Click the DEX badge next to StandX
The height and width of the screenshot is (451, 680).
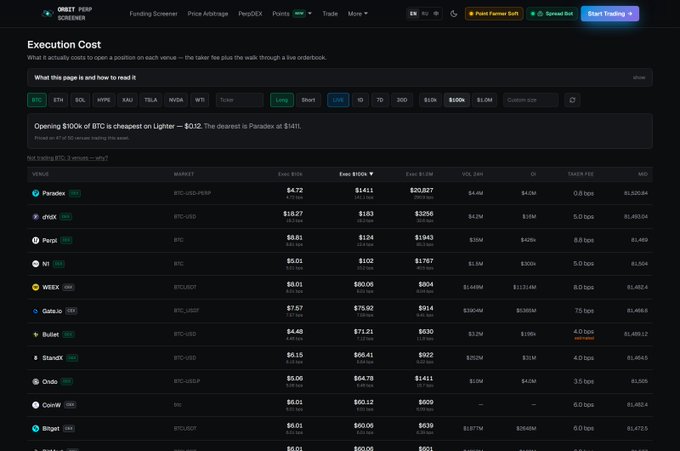click(x=72, y=358)
